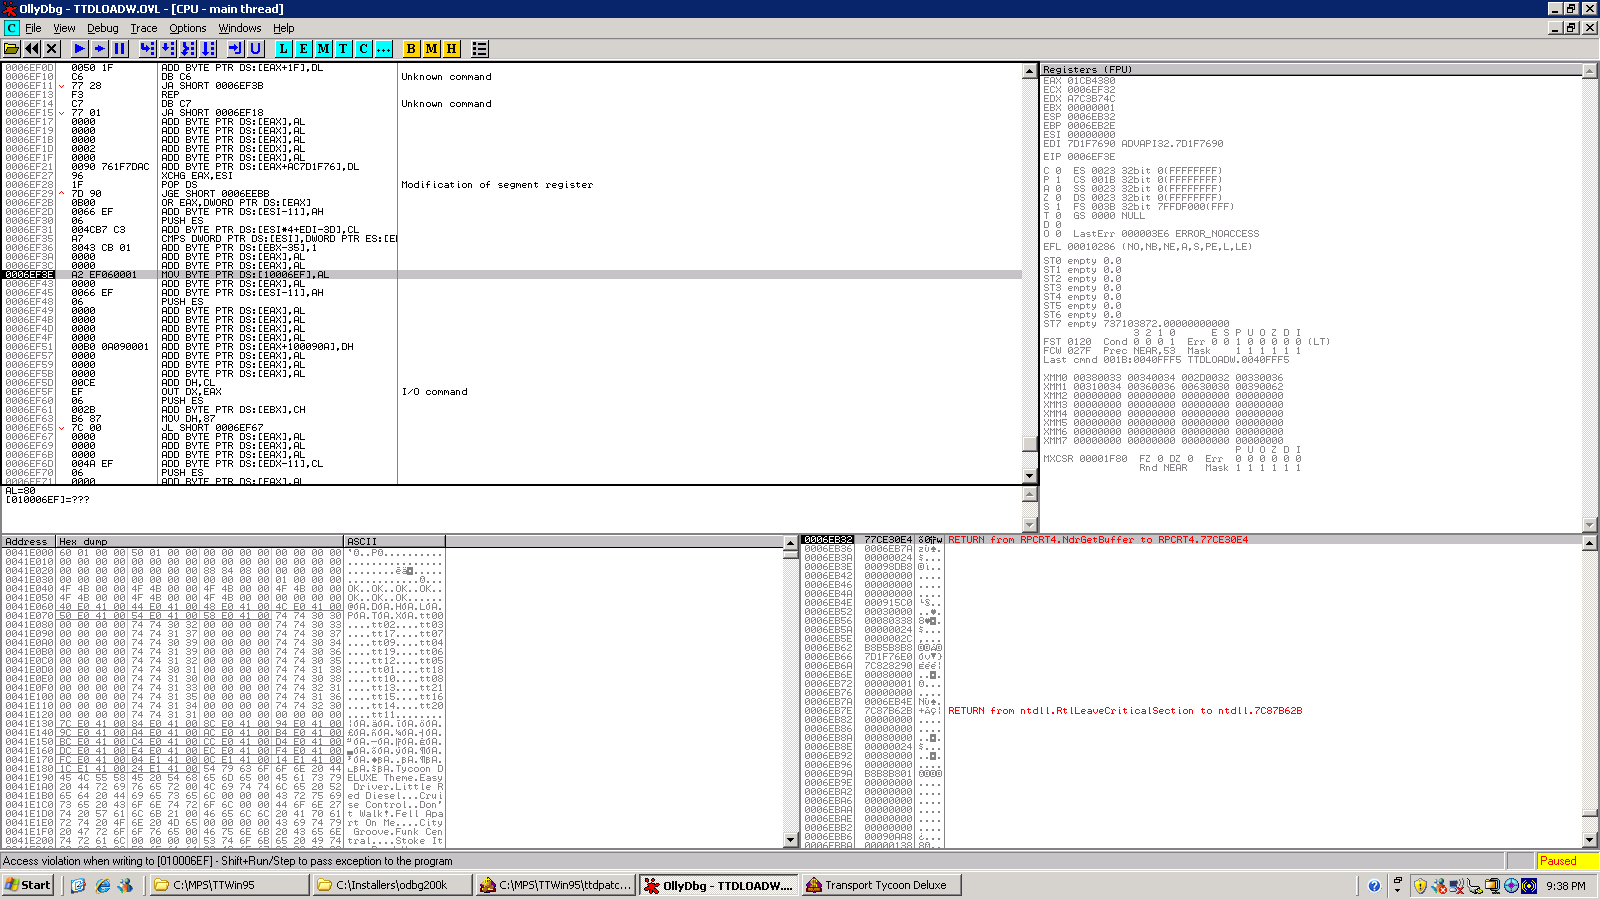The width and height of the screenshot is (1600, 900).
Task: Switch to C:\Installers\odbg200k taskbar window
Action: tap(391, 885)
